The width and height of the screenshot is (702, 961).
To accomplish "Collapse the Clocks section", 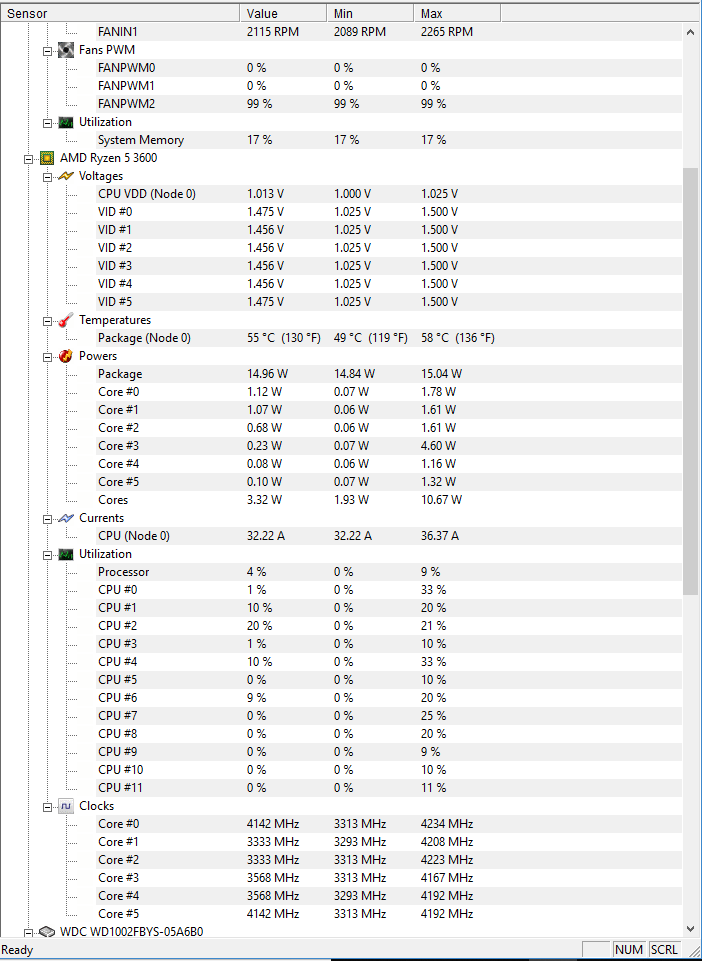I will coord(47,807).
